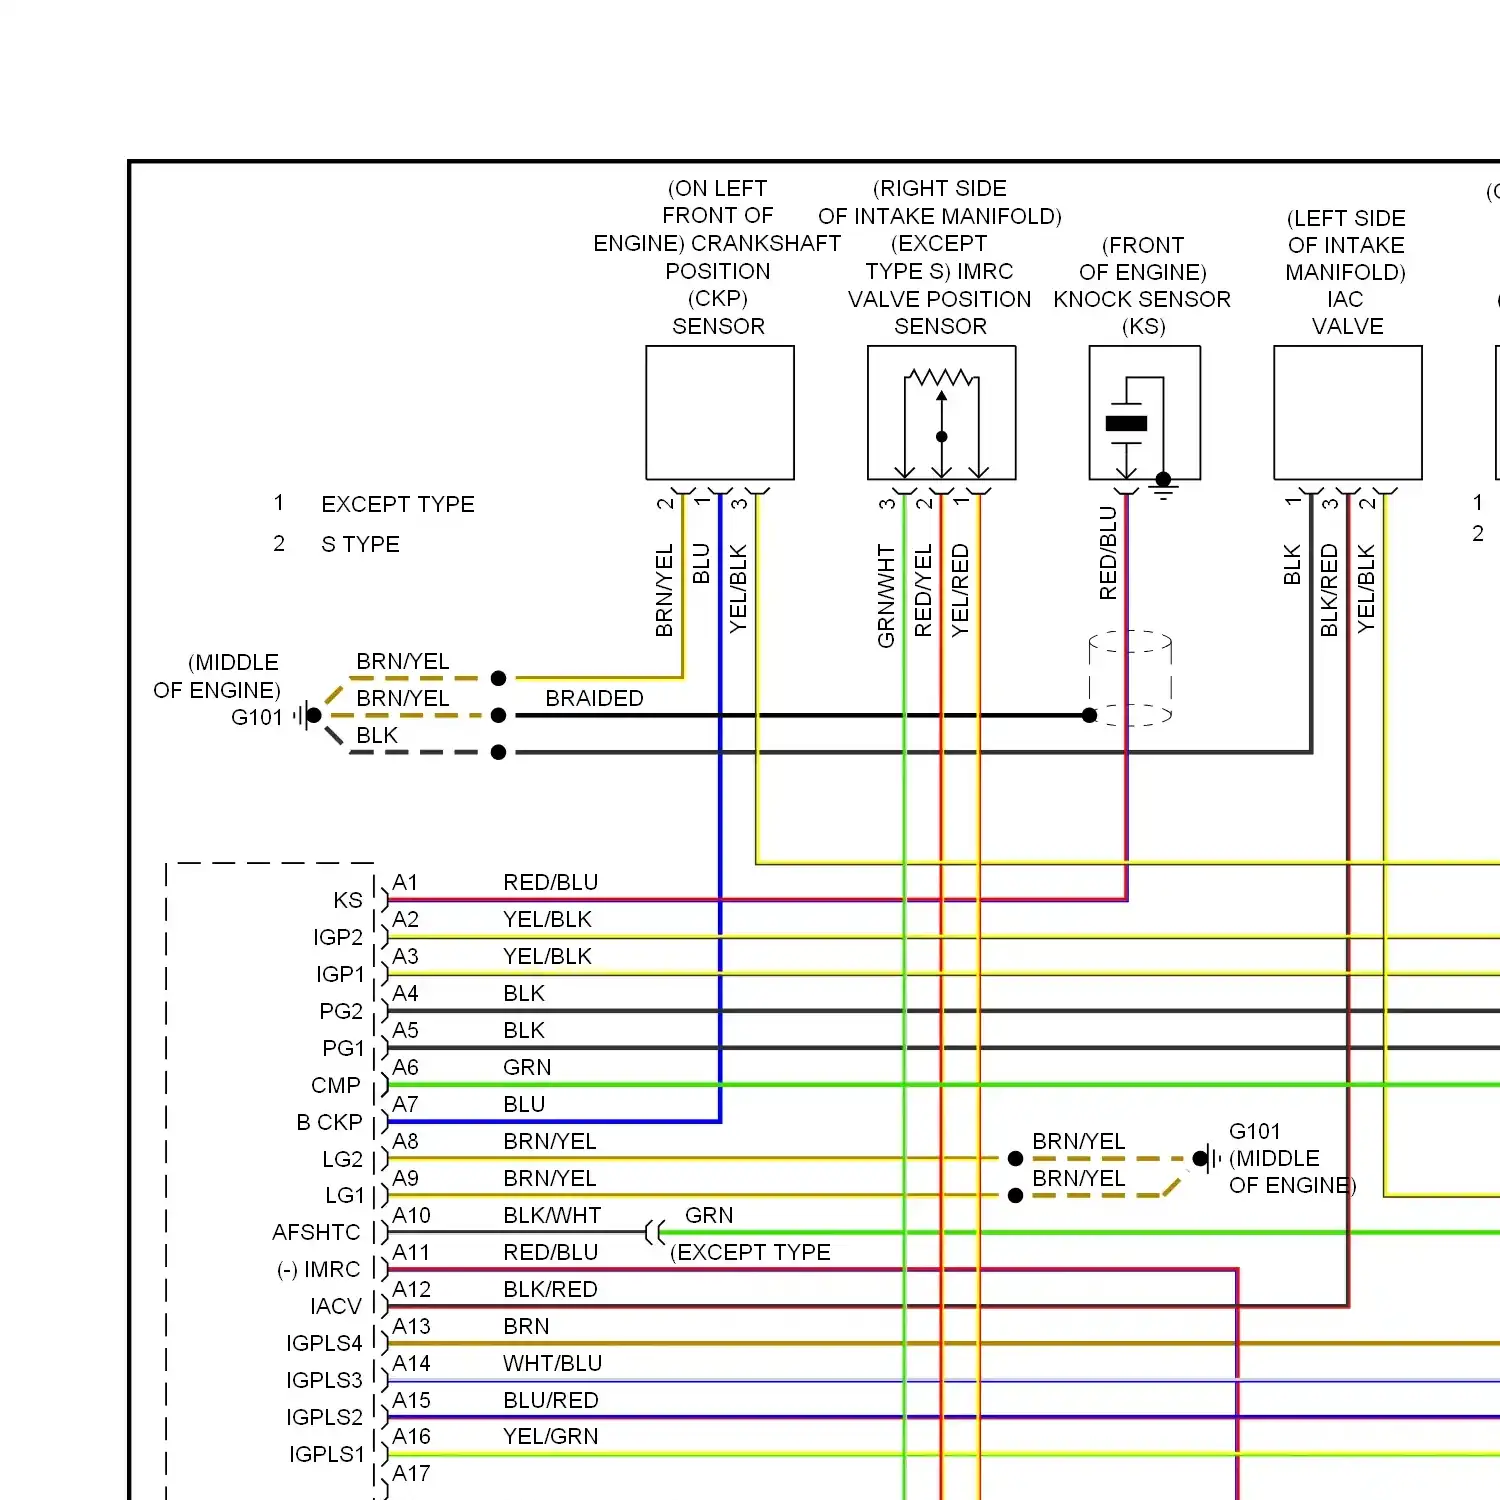1500x1500 pixels.
Task: Select the EXCEPT TYPE legend entry numbered 1
Action: pyautogui.click(x=374, y=504)
